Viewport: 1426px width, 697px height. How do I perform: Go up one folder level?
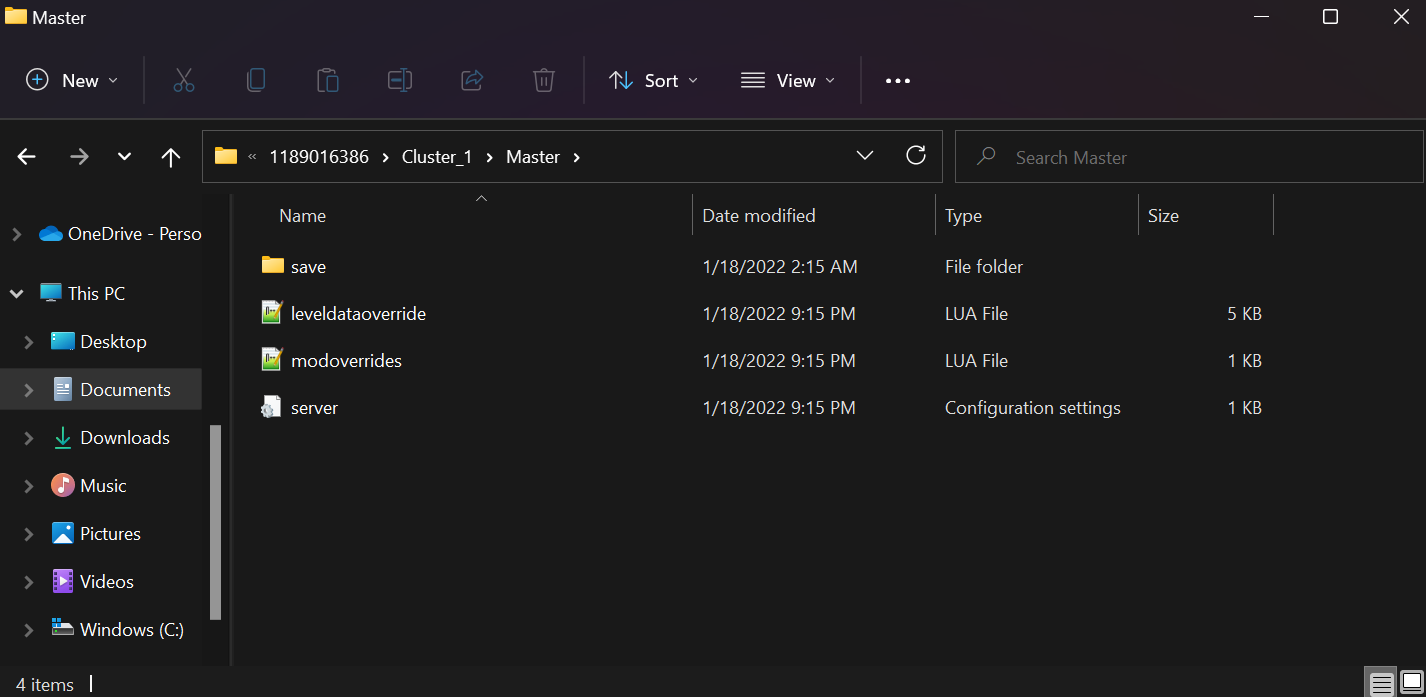click(171, 157)
